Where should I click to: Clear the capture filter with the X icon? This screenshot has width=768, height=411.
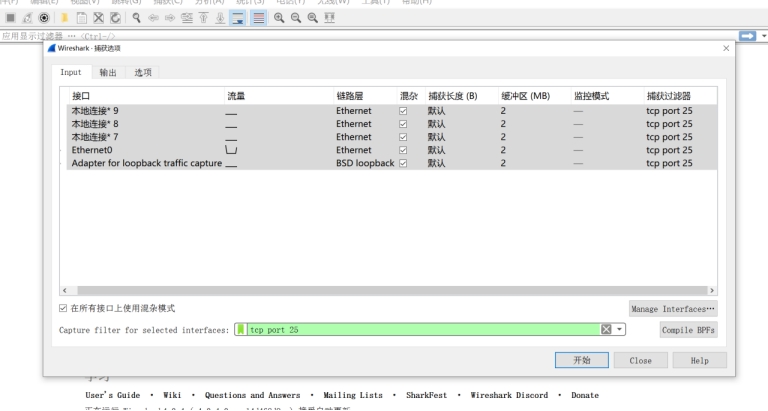(605, 330)
